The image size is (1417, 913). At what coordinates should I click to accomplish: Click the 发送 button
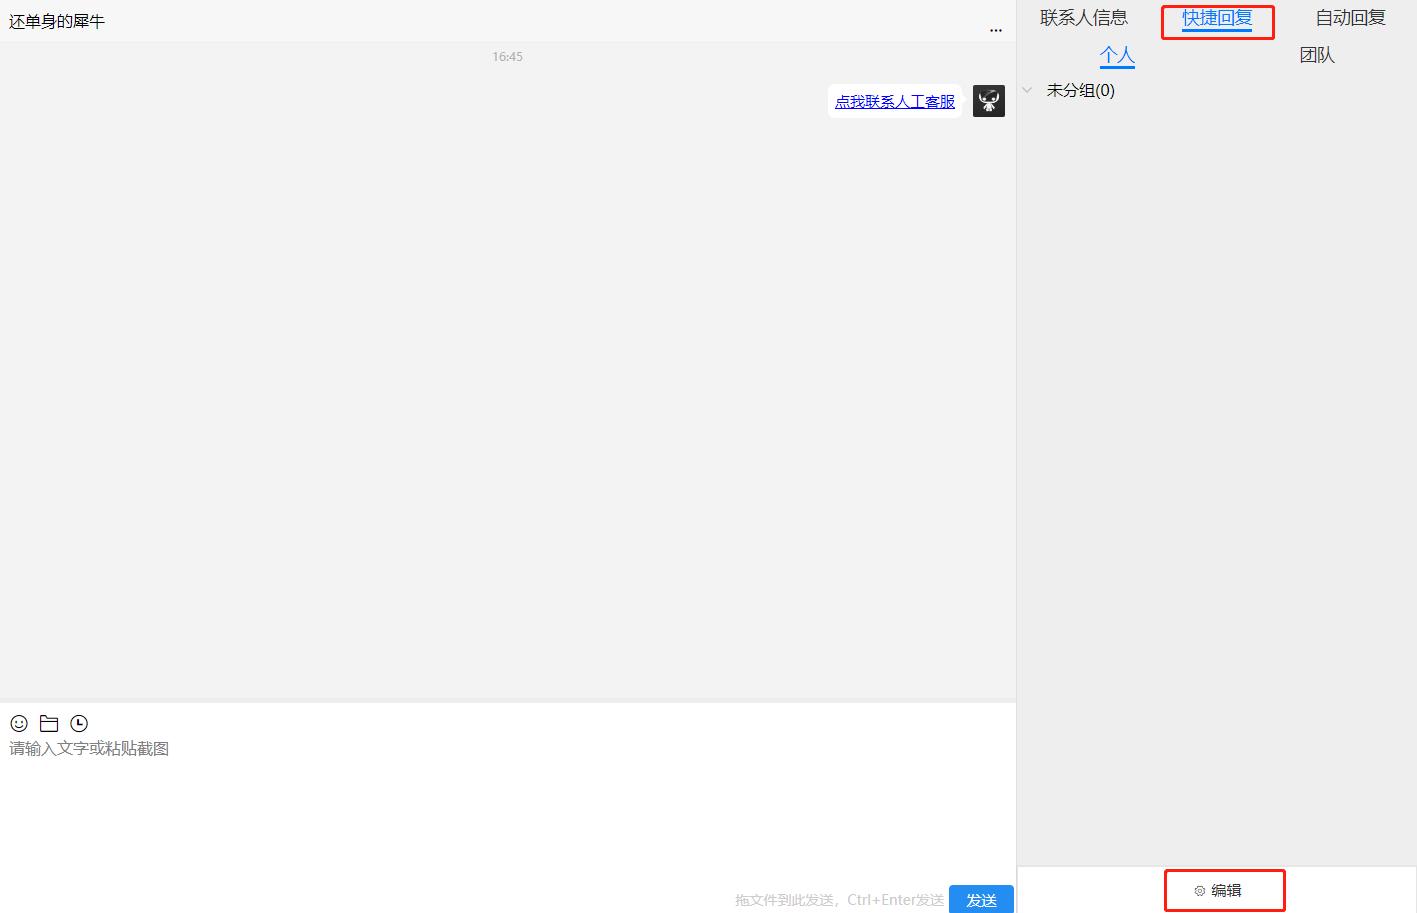[x=981, y=899]
